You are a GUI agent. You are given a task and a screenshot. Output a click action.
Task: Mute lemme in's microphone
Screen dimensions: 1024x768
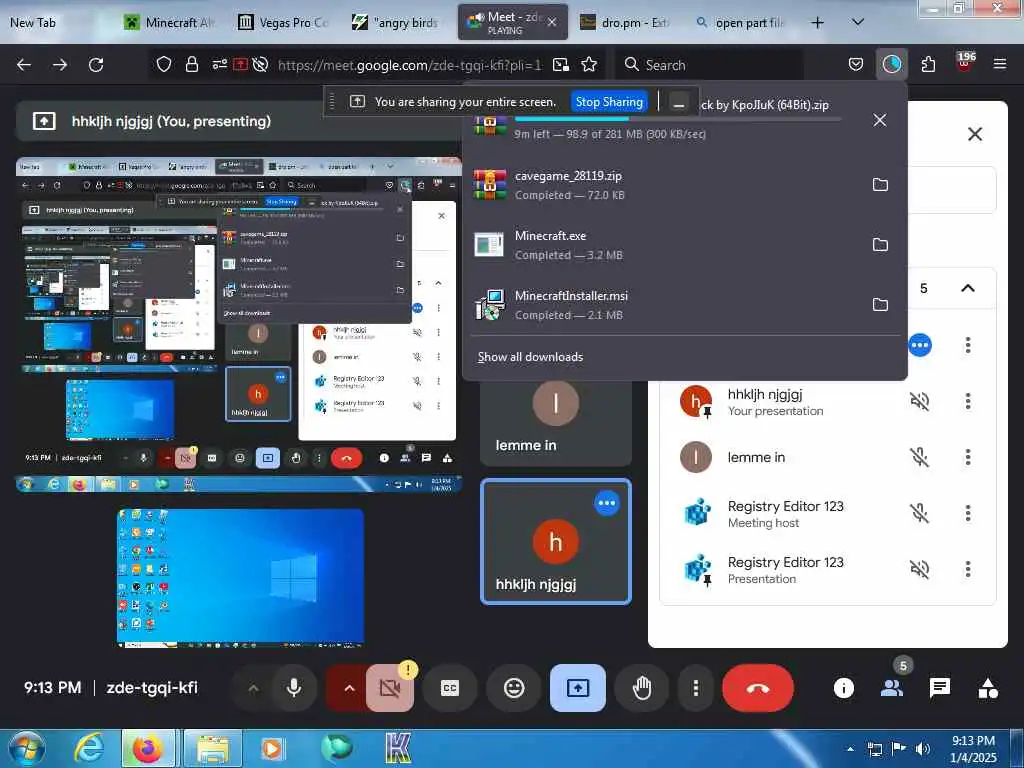point(920,456)
